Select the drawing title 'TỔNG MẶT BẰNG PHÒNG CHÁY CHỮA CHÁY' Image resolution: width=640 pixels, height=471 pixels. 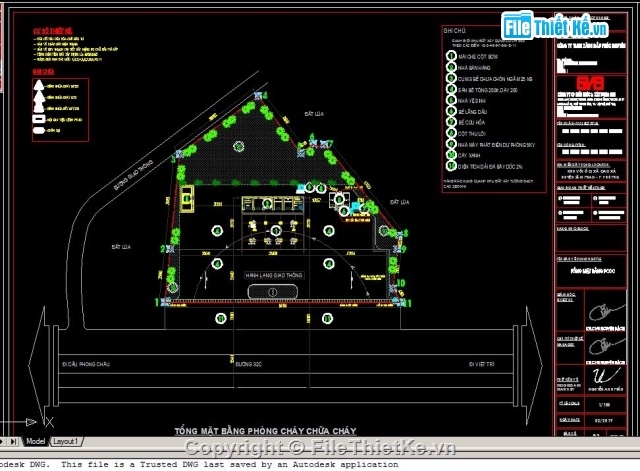[x=265, y=431]
